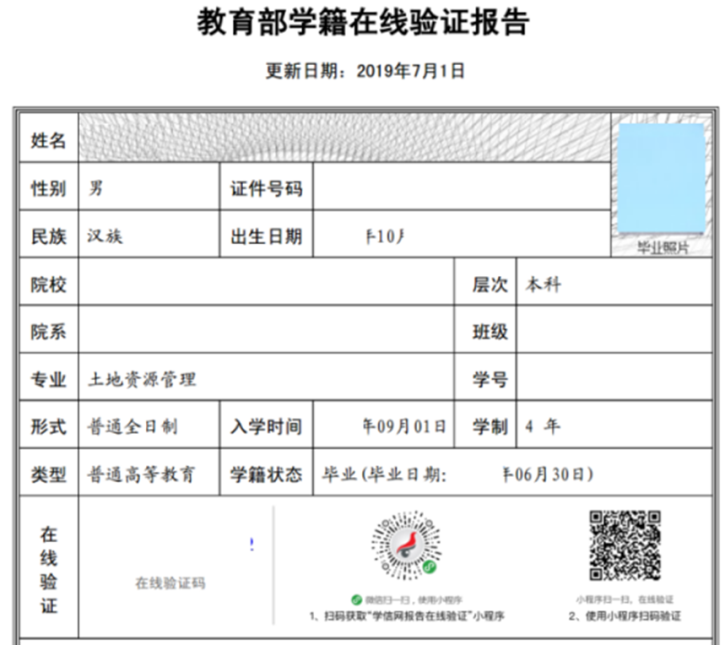
Task: Click the 出生日期 value cell
Action: point(385,236)
